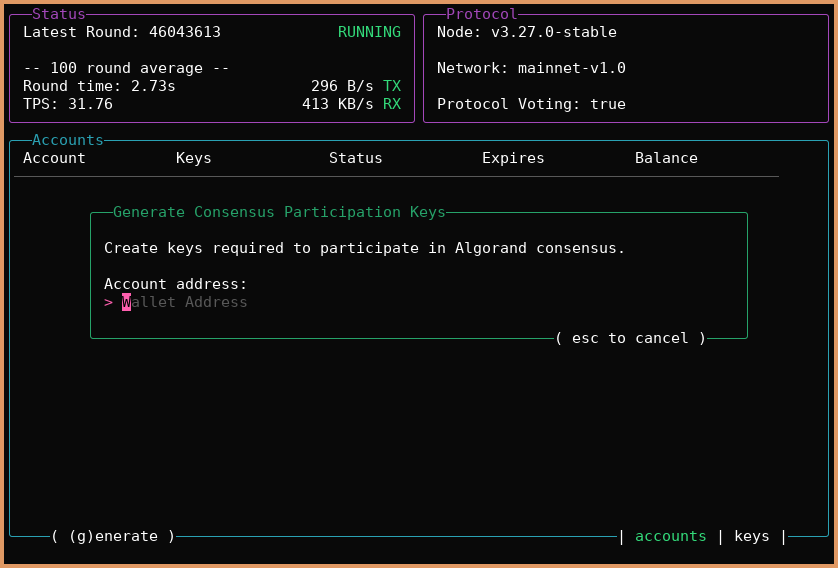The image size is (838, 568).
Task: Select the accounts tab
Action: pos(670,536)
